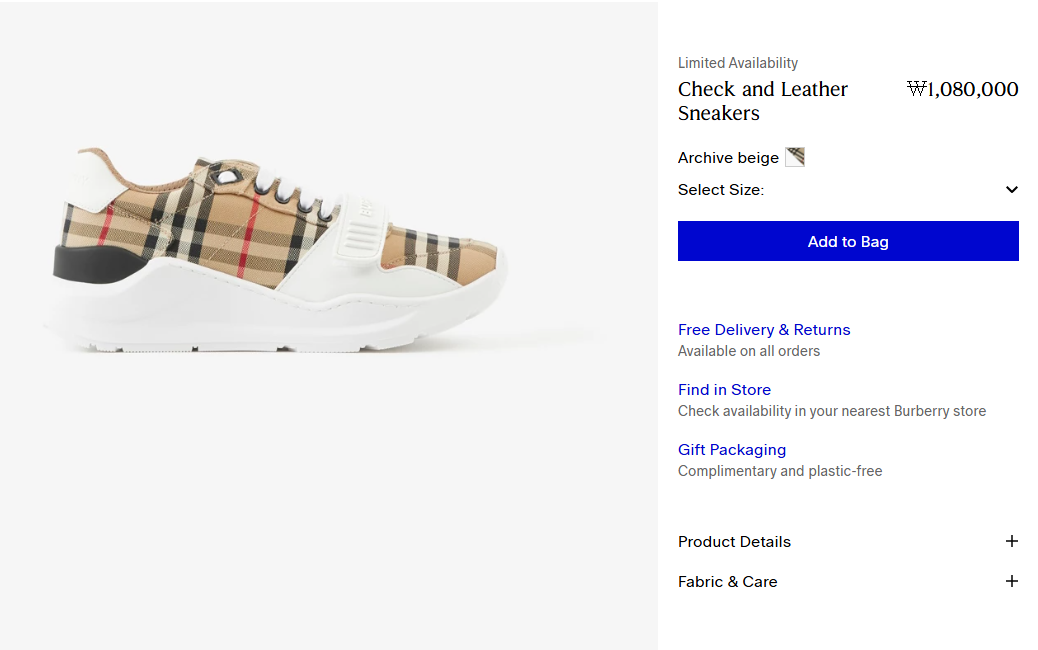Expand the Fabric & Care section title

coord(727,582)
